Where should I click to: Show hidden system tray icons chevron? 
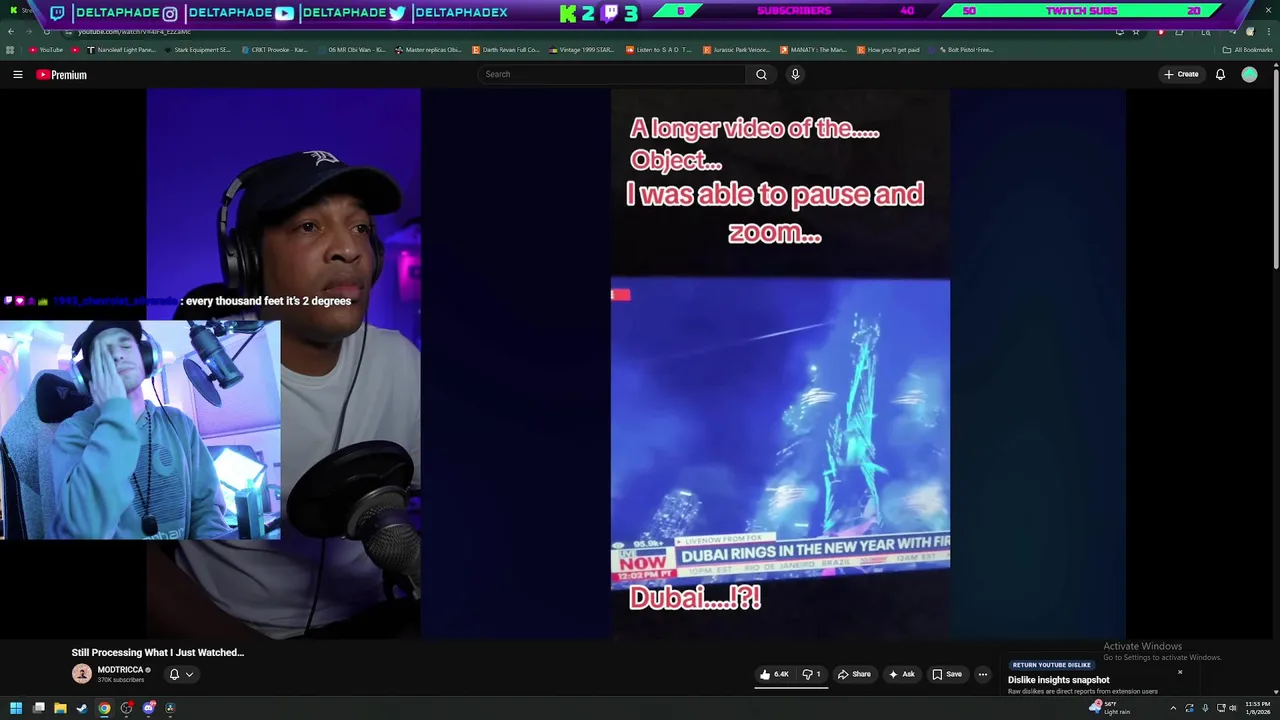tap(1173, 708)
